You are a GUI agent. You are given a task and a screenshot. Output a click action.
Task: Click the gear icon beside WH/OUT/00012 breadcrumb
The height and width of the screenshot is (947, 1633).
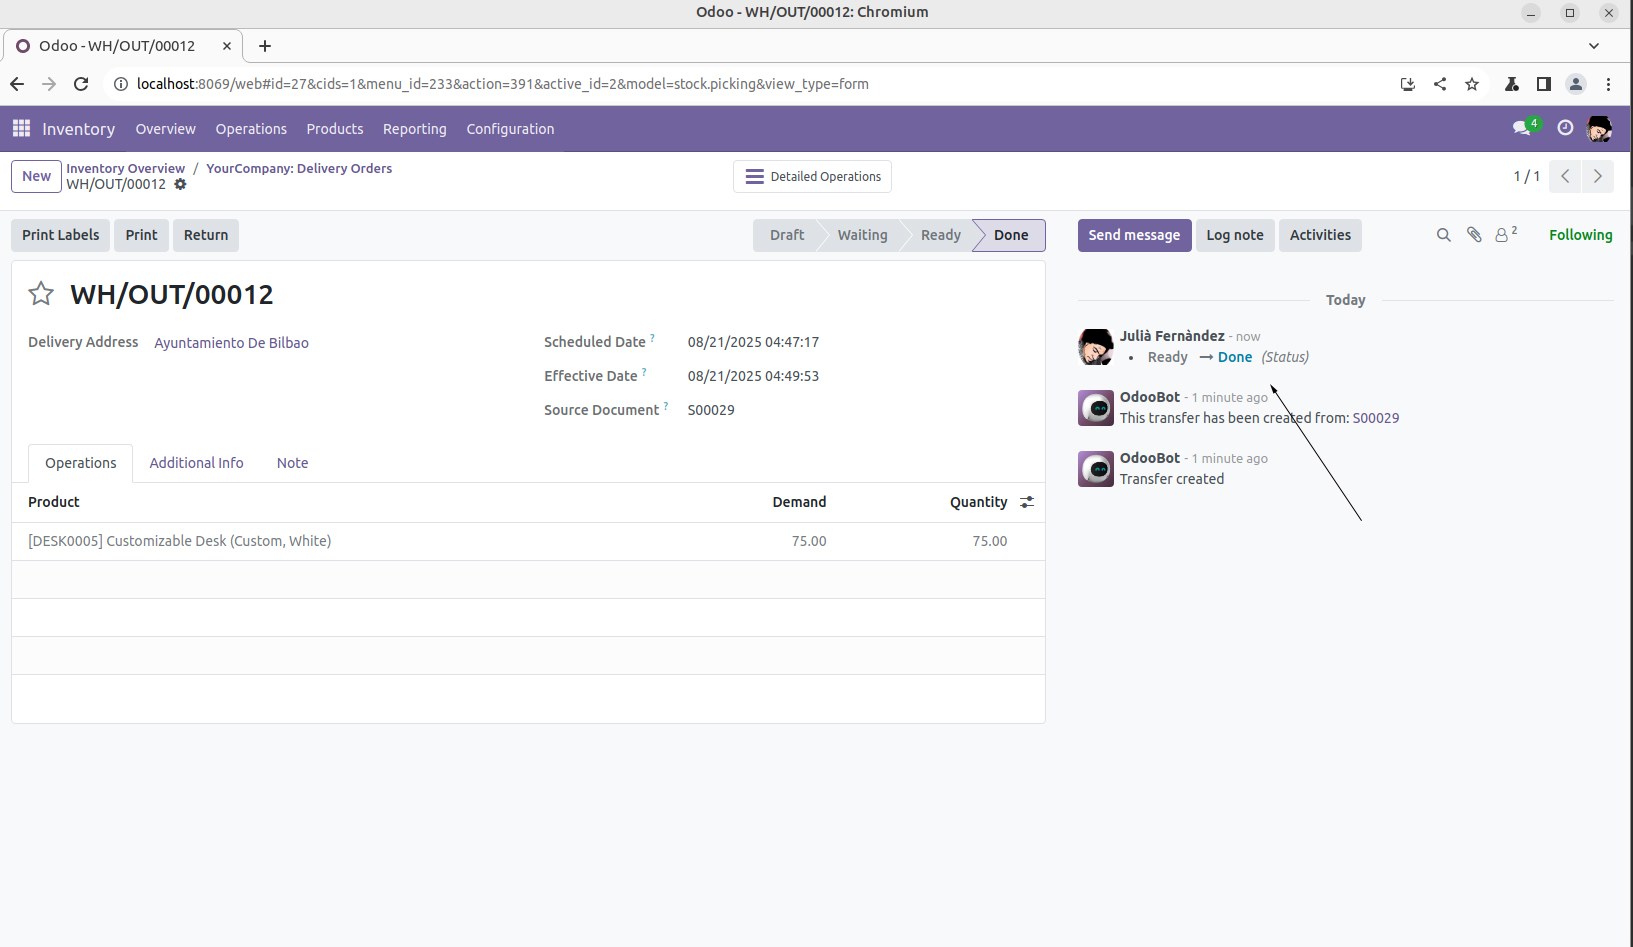coord(180,184)
